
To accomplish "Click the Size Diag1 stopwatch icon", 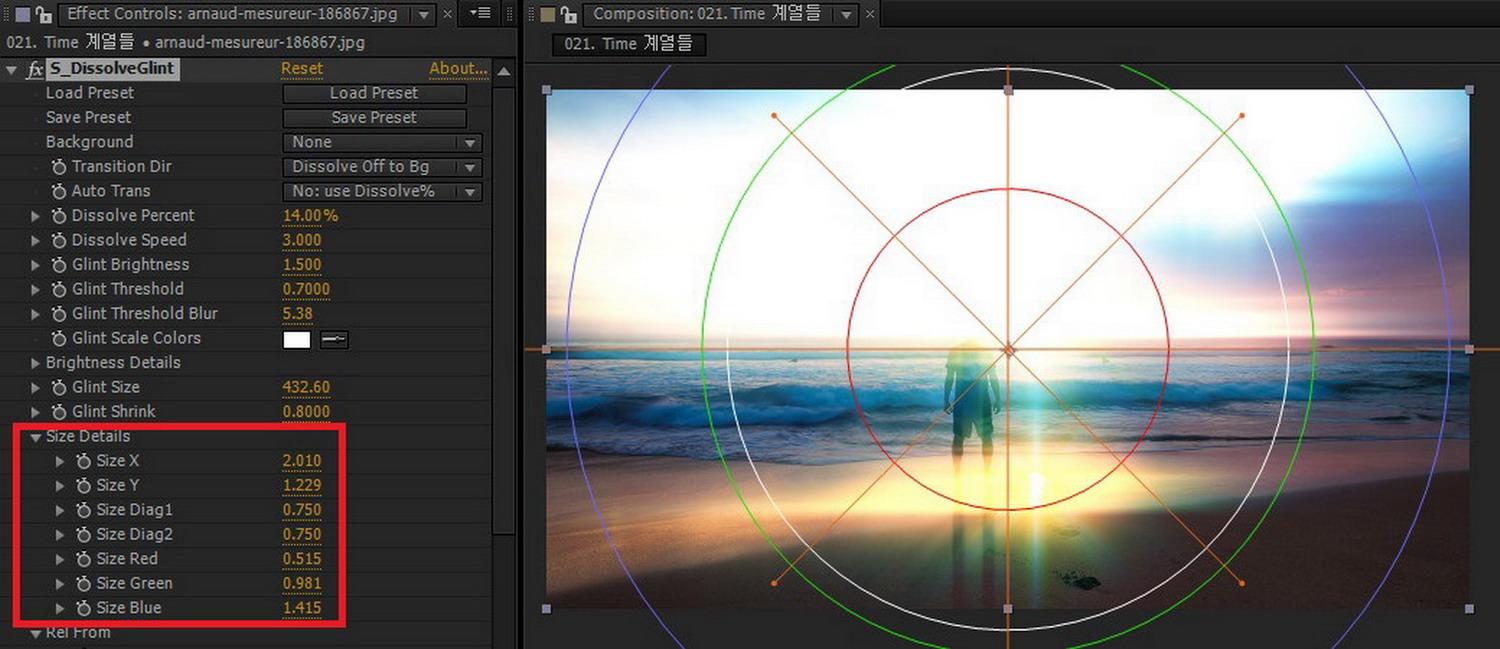I will click(84, 510).
